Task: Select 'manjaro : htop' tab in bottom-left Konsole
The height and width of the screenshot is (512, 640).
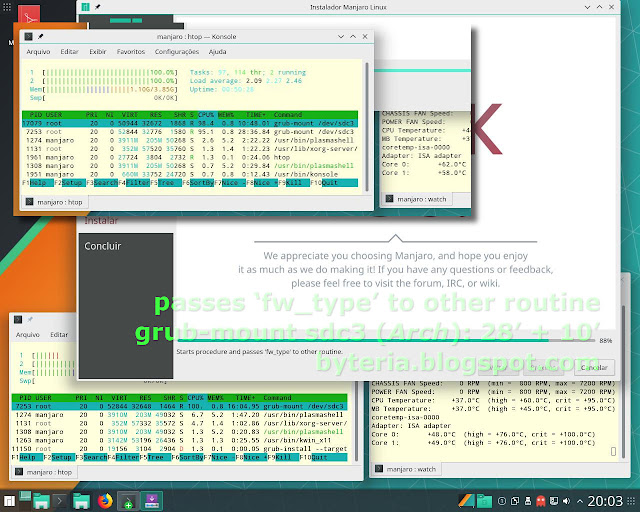Action: tap(44, 472)
